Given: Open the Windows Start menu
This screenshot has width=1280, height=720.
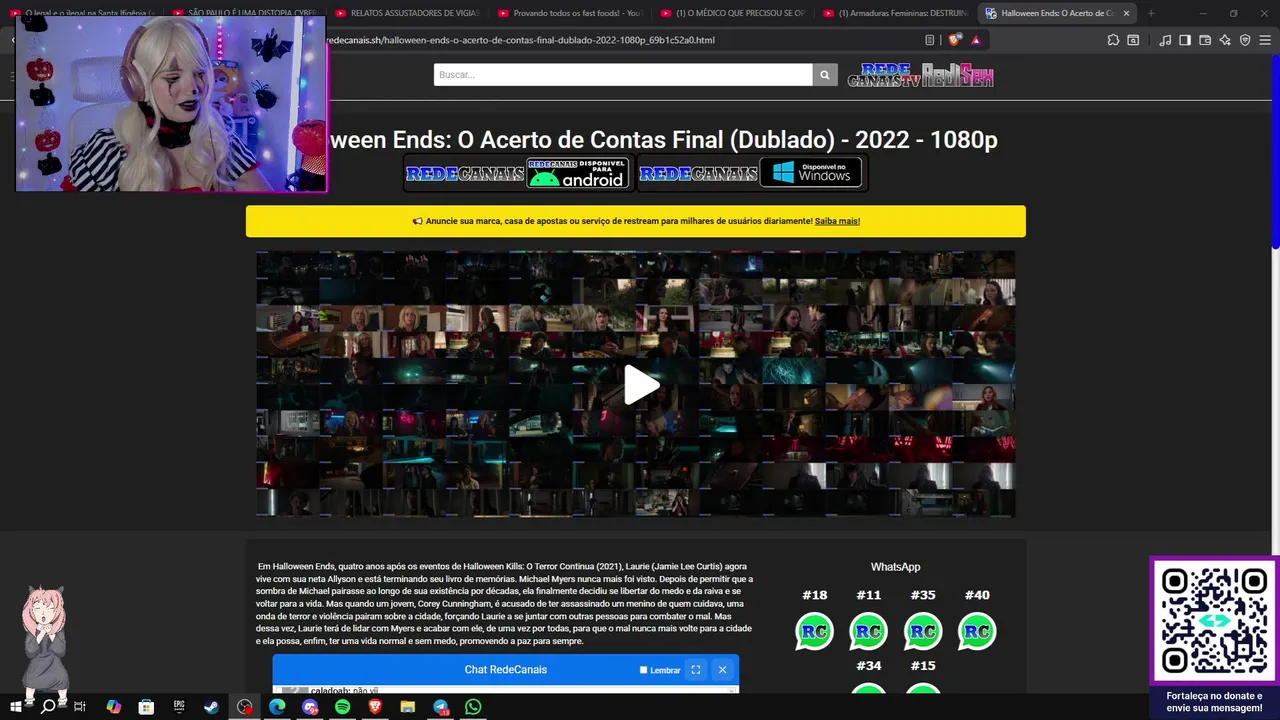Looking at the screenshot, I should [15, 707].
